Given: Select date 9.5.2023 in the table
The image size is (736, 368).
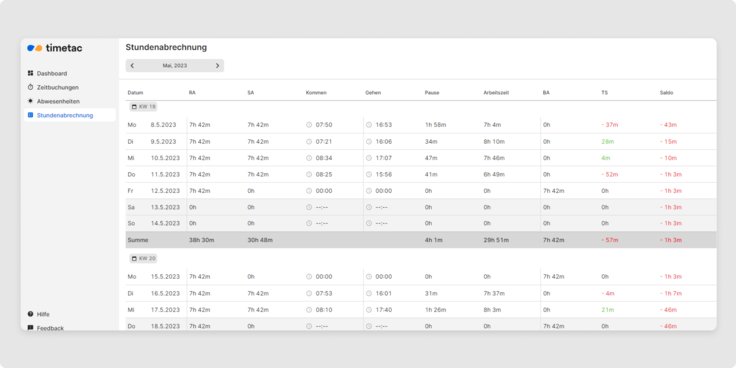Looking at the screenshot, I should [x=163, y=141].
